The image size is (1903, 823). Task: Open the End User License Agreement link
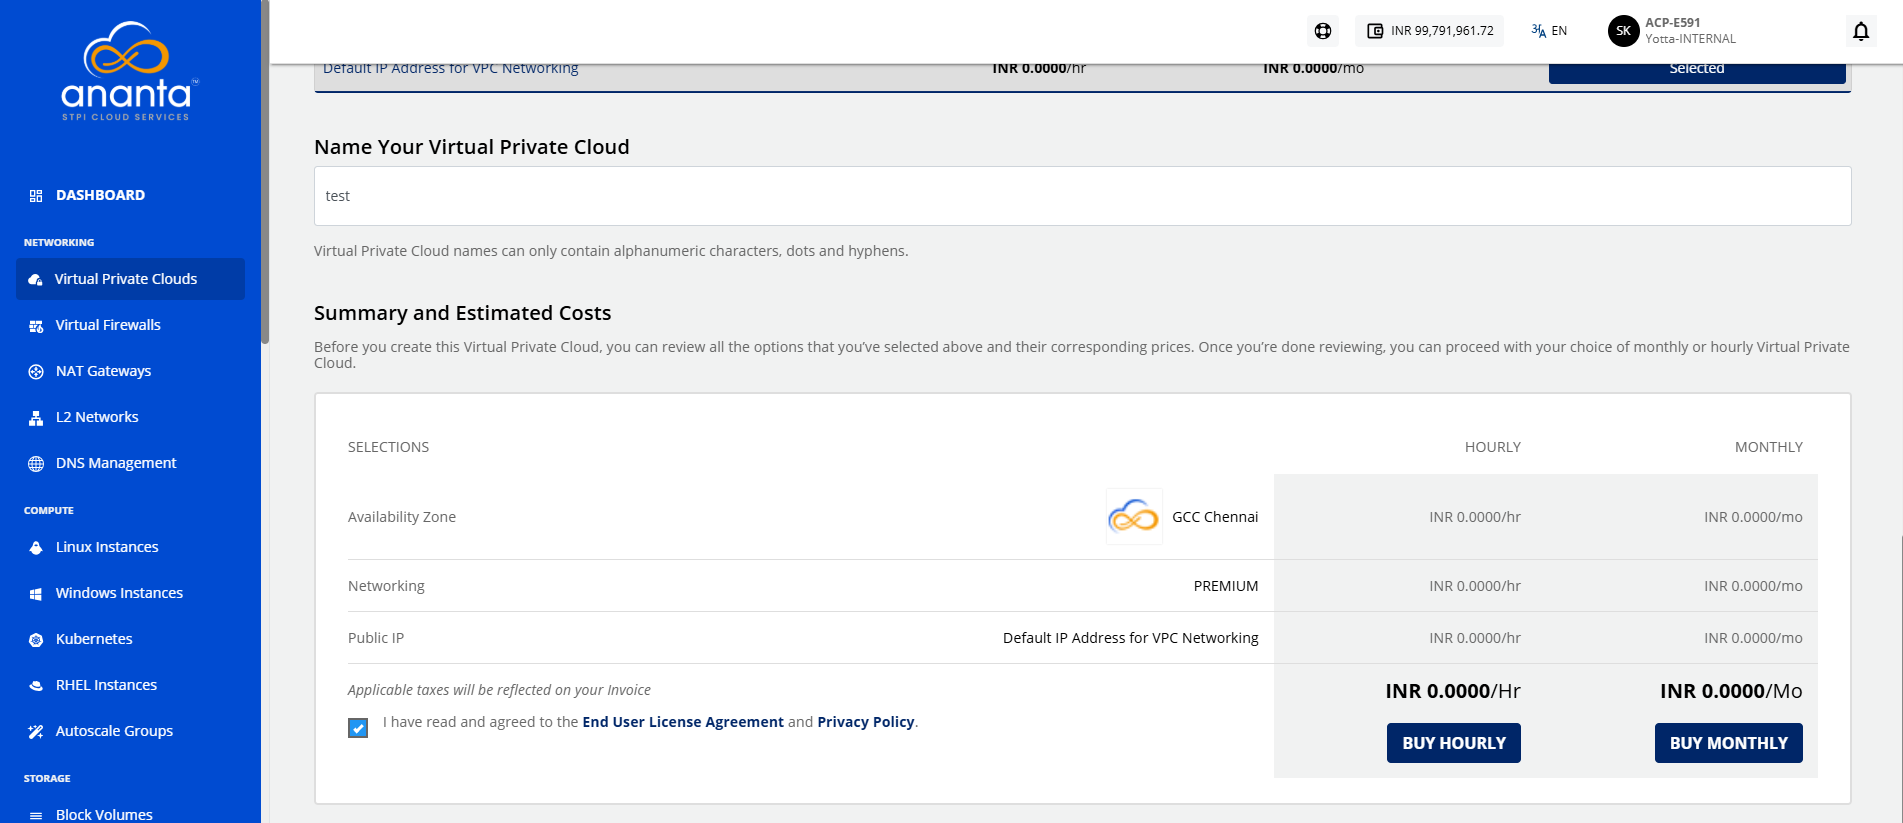pos(683,722)
